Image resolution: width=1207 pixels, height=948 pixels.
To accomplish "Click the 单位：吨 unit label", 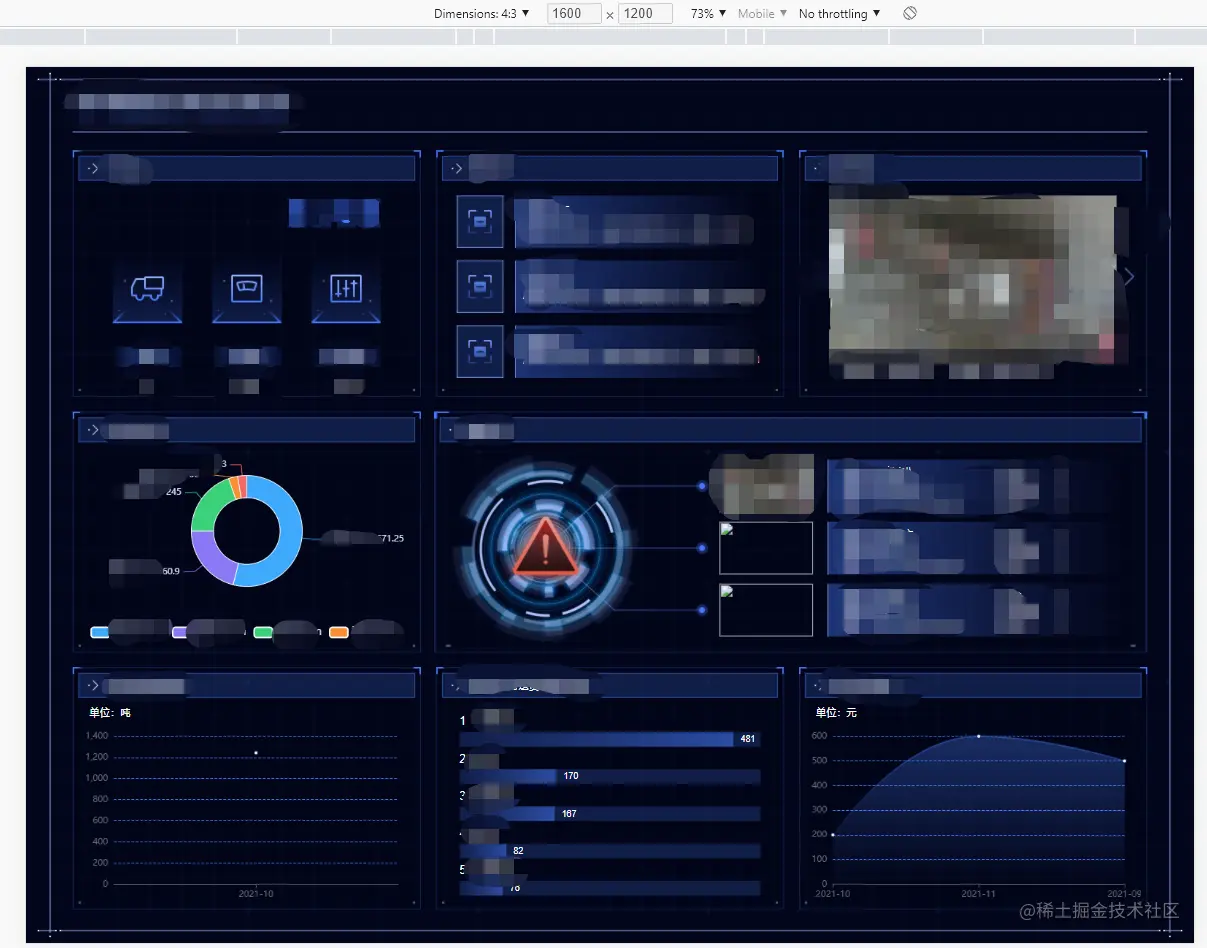I will click(110, 713).
